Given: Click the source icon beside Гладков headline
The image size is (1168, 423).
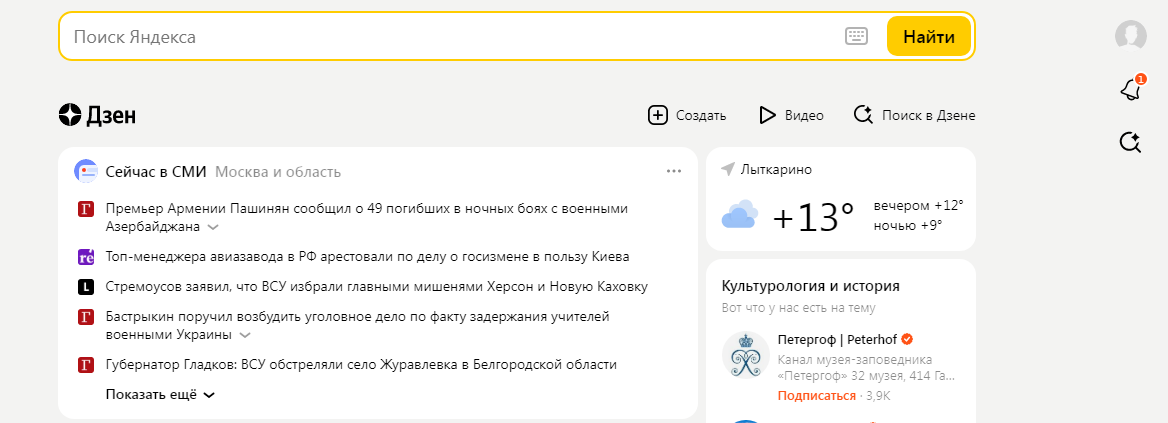Looking at the screenshot, I should pyautogui.click(x=85, y=365).
